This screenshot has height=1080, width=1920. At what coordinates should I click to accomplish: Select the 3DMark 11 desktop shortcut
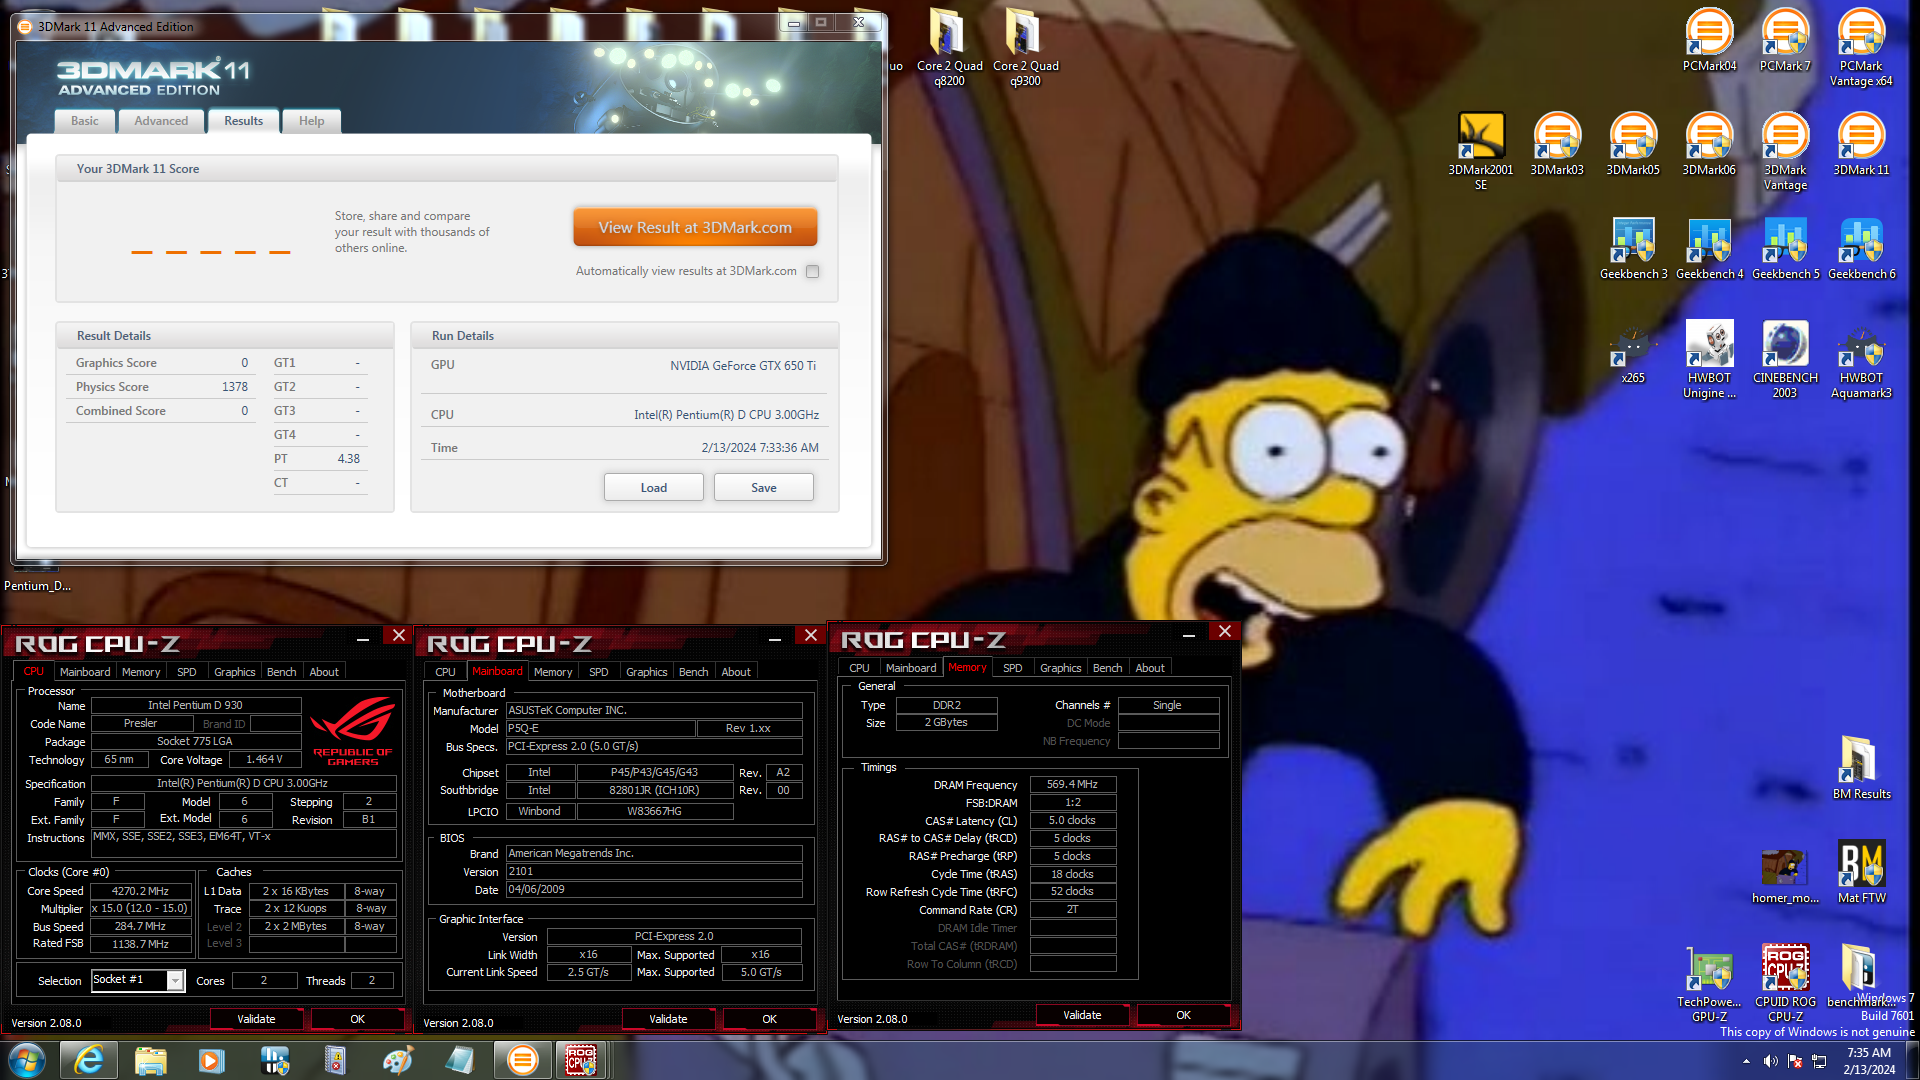coord(1861,144)
